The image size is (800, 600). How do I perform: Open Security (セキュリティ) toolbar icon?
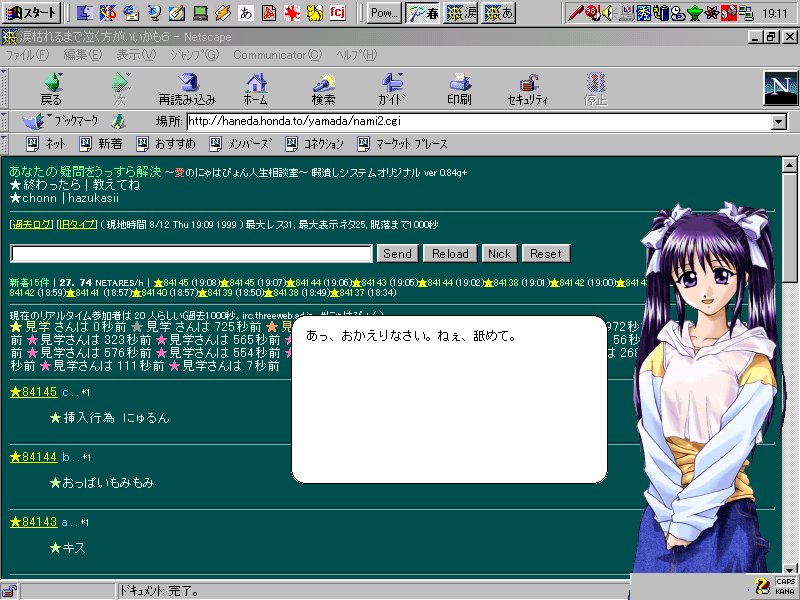pyautogui.click(x=528, y=89)
